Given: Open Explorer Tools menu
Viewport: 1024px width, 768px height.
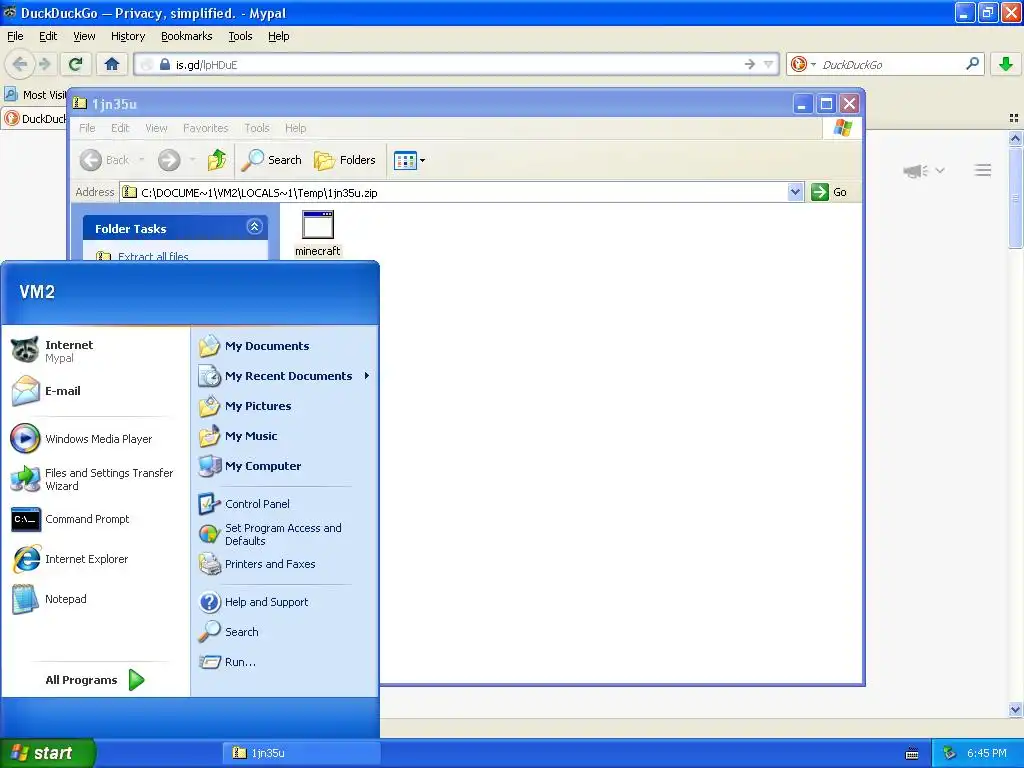Looking at the screenshot, I should coord(257,128).
